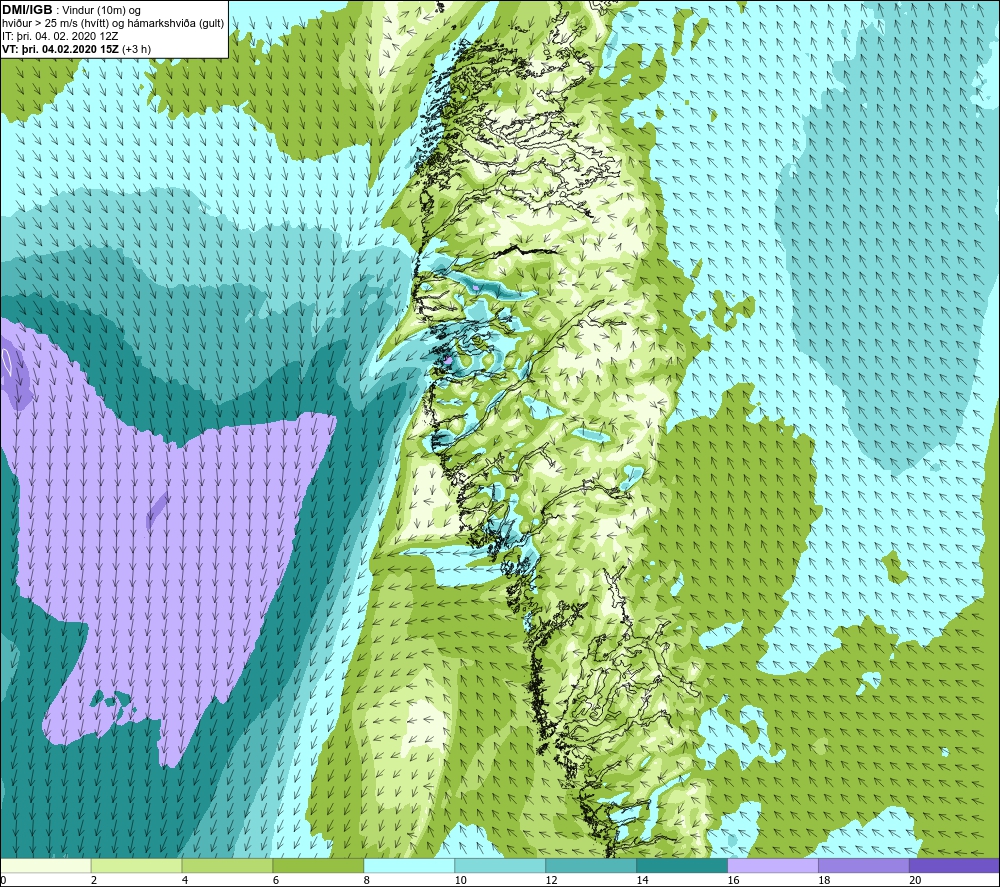Click the dark teal 14–16 m/s legend swatch

682,865
